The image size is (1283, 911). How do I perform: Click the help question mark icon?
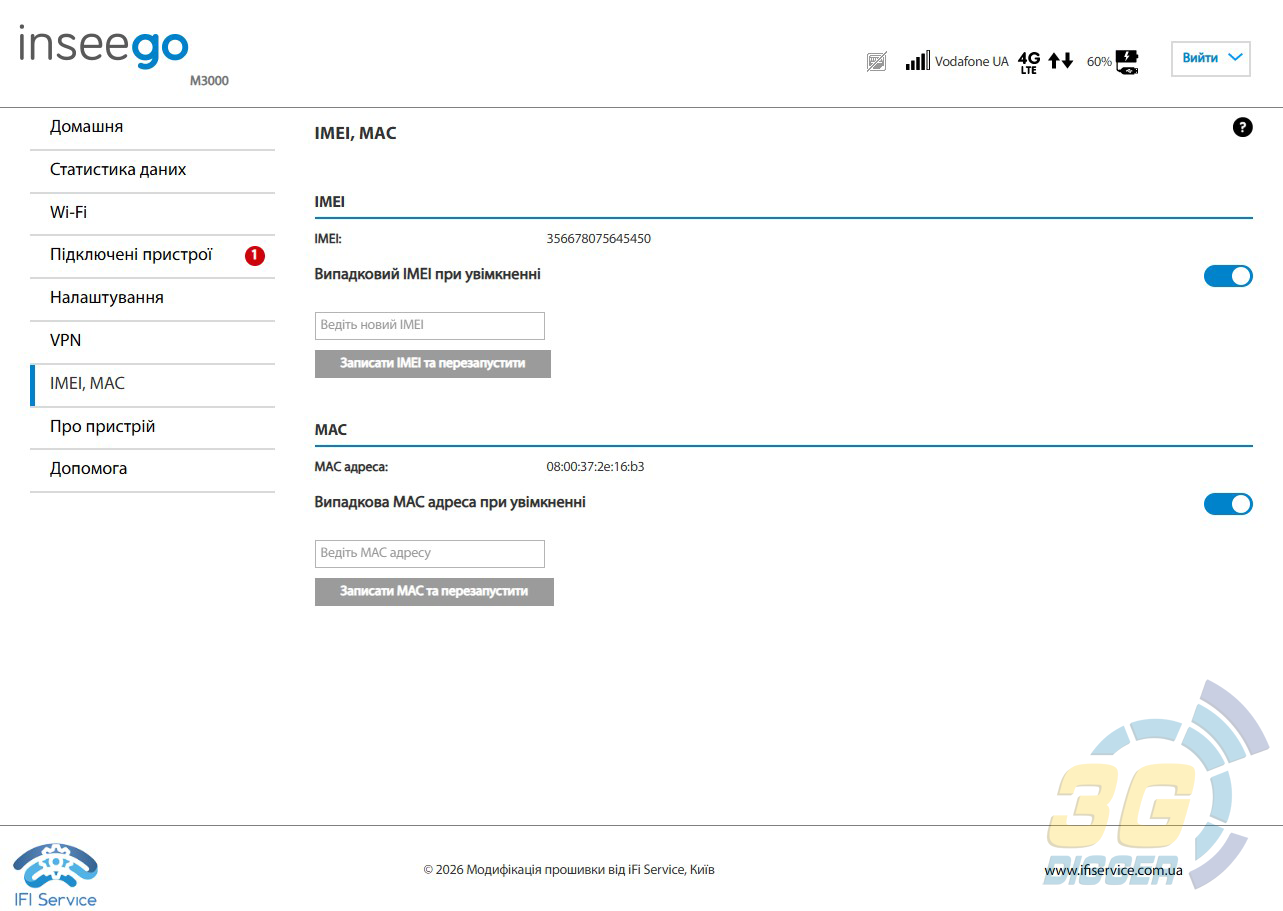click(x=1242, y=127)
